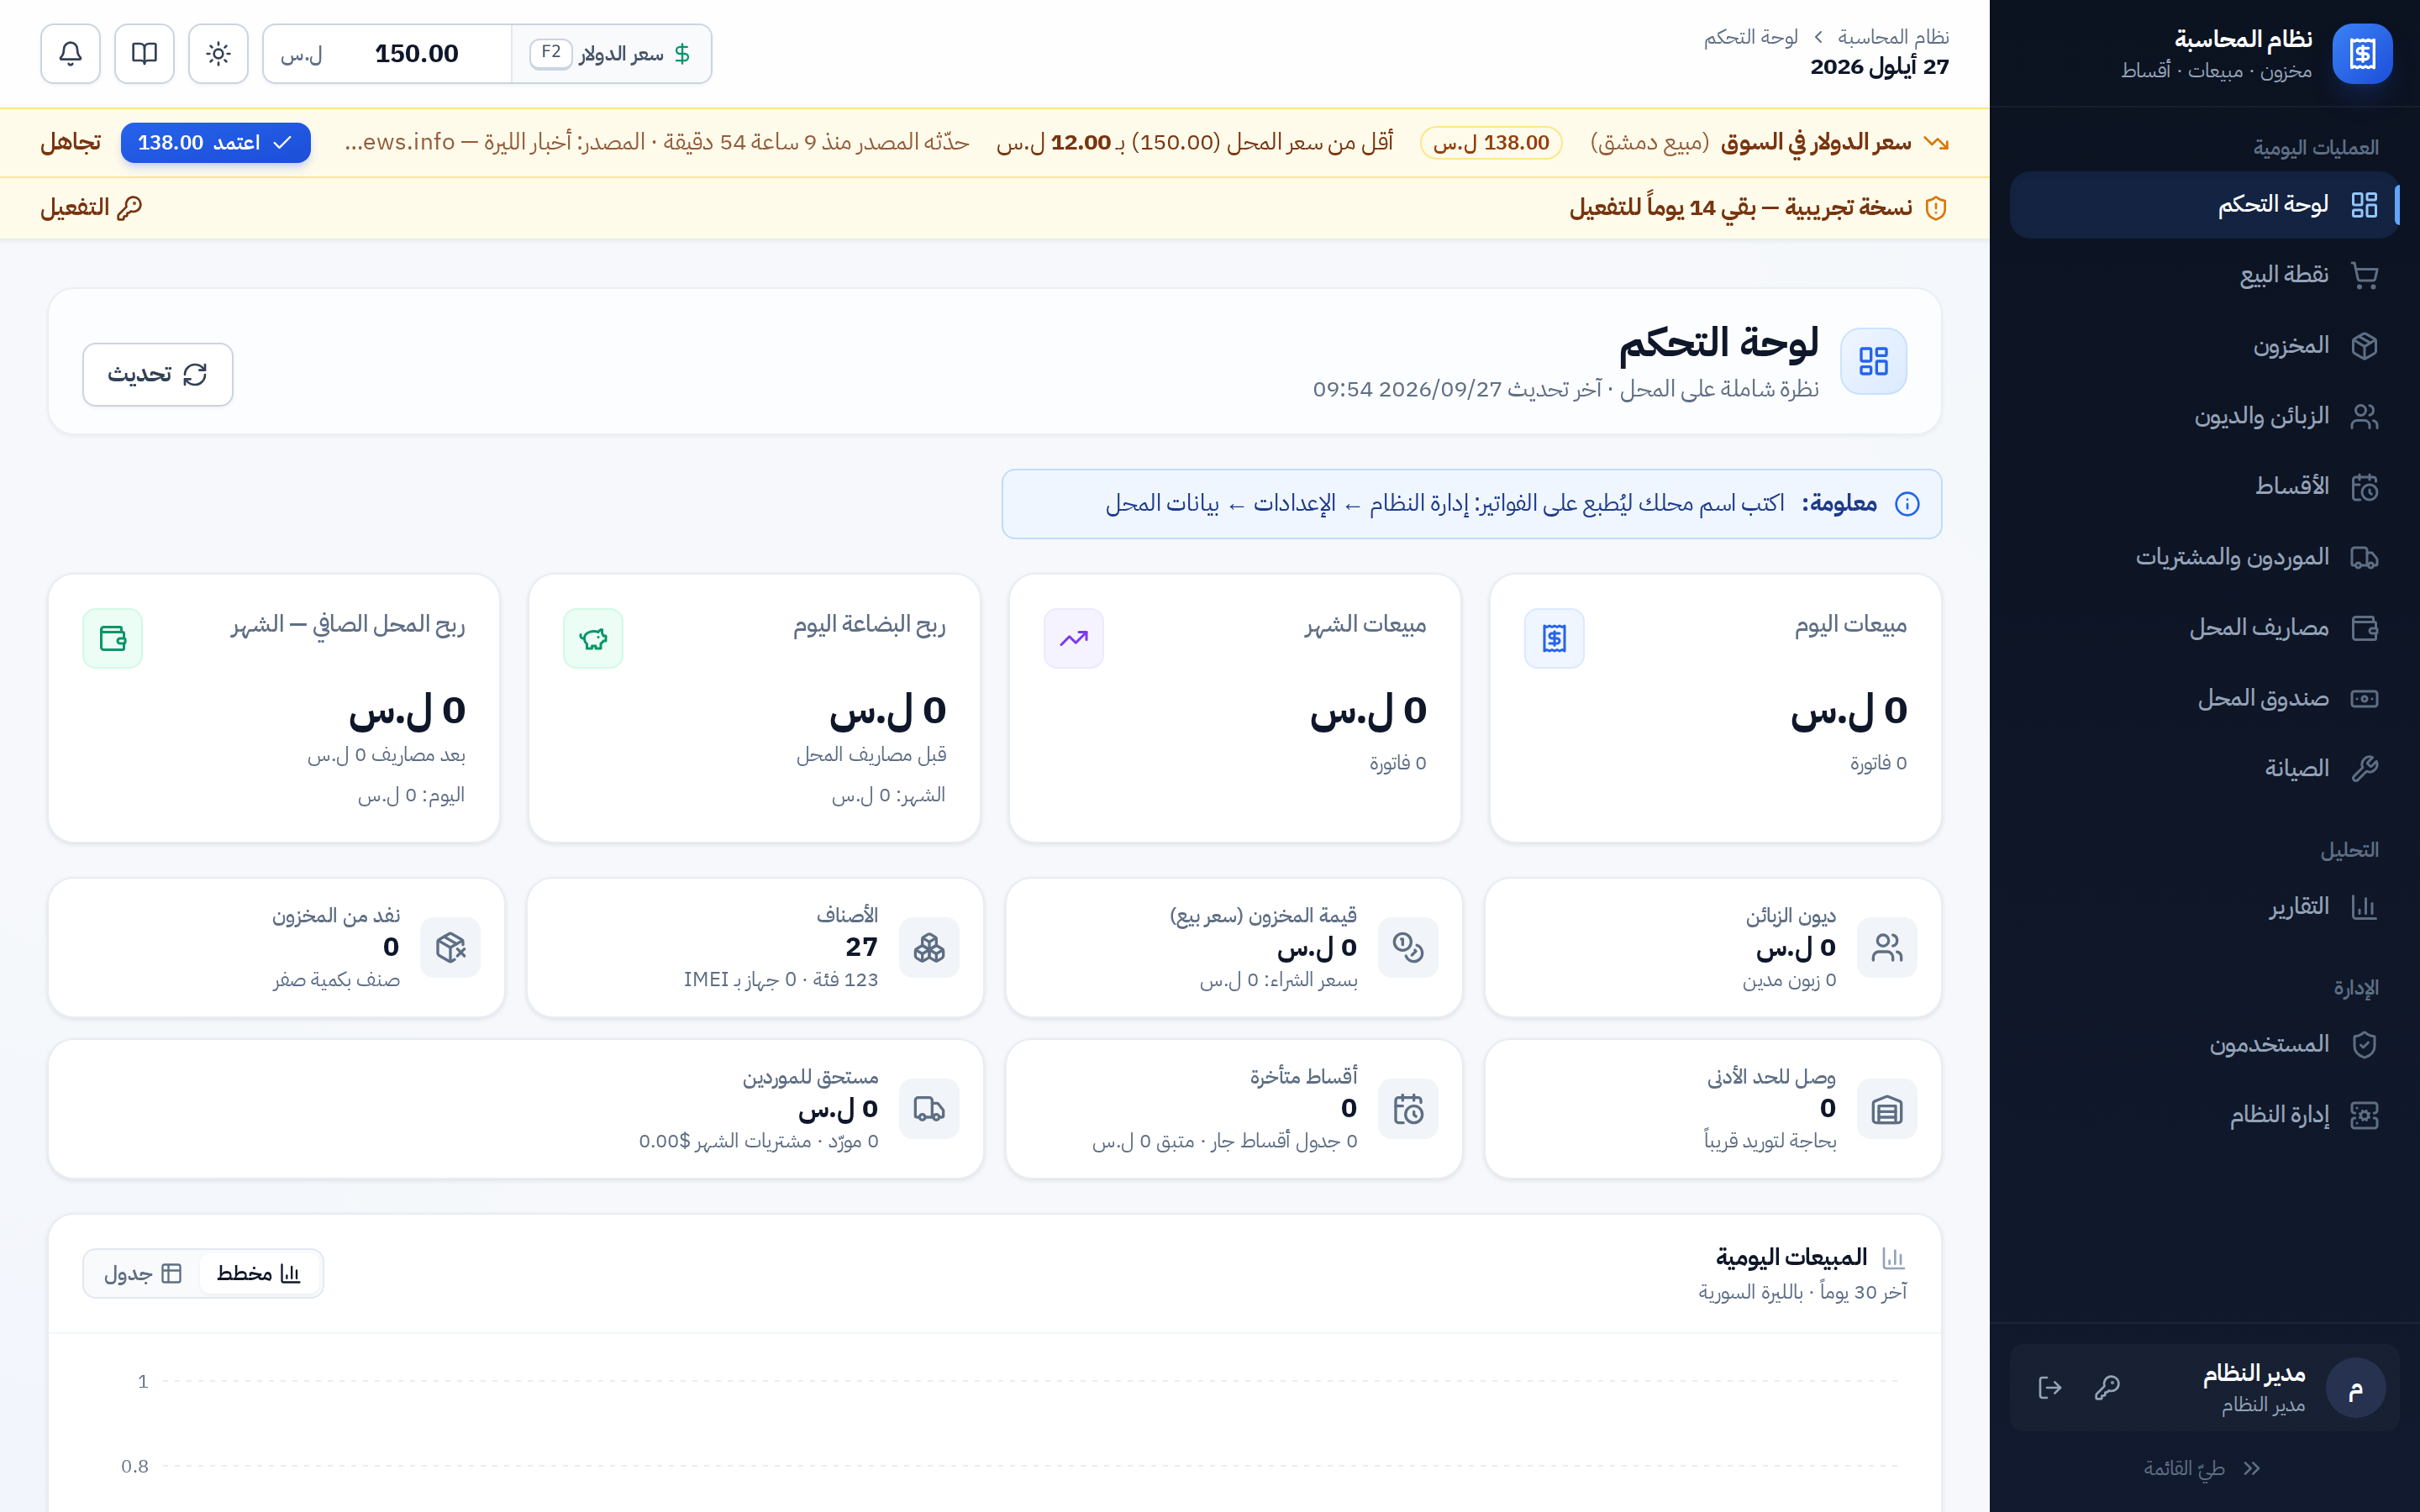Click the bar chart icon for التقارير

coord(2364,907)
